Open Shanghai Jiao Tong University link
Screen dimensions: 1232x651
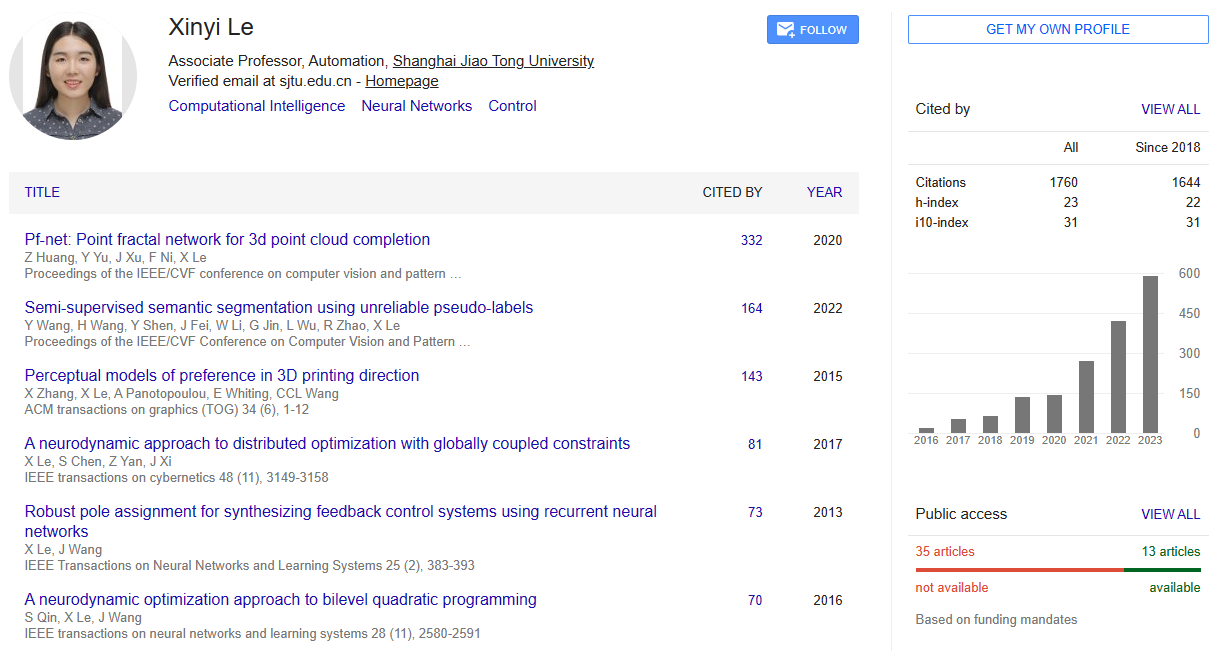[493, 61]
